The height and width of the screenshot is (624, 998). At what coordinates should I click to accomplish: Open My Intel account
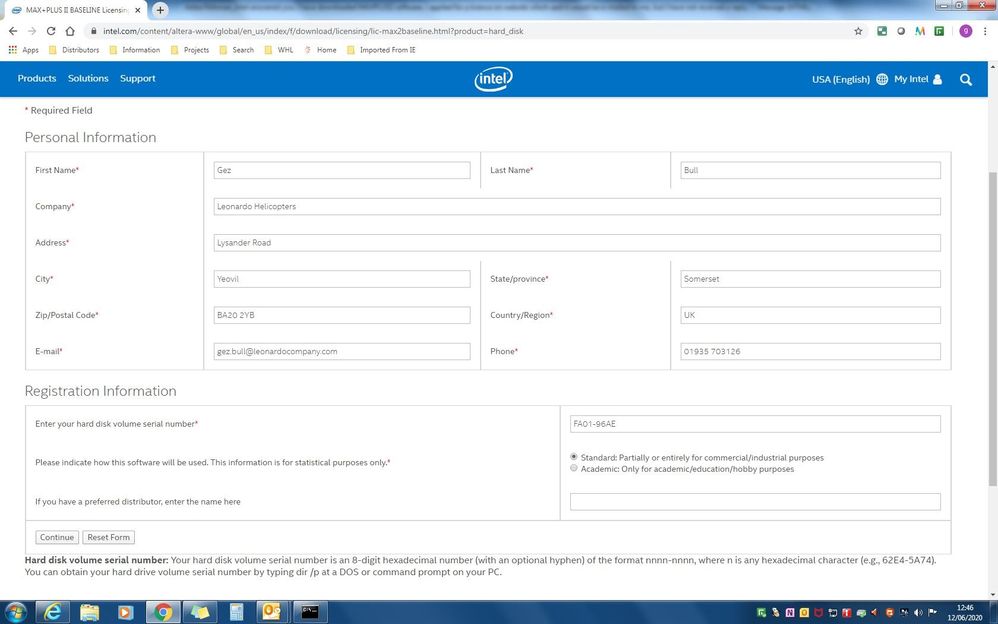[918, 79]
